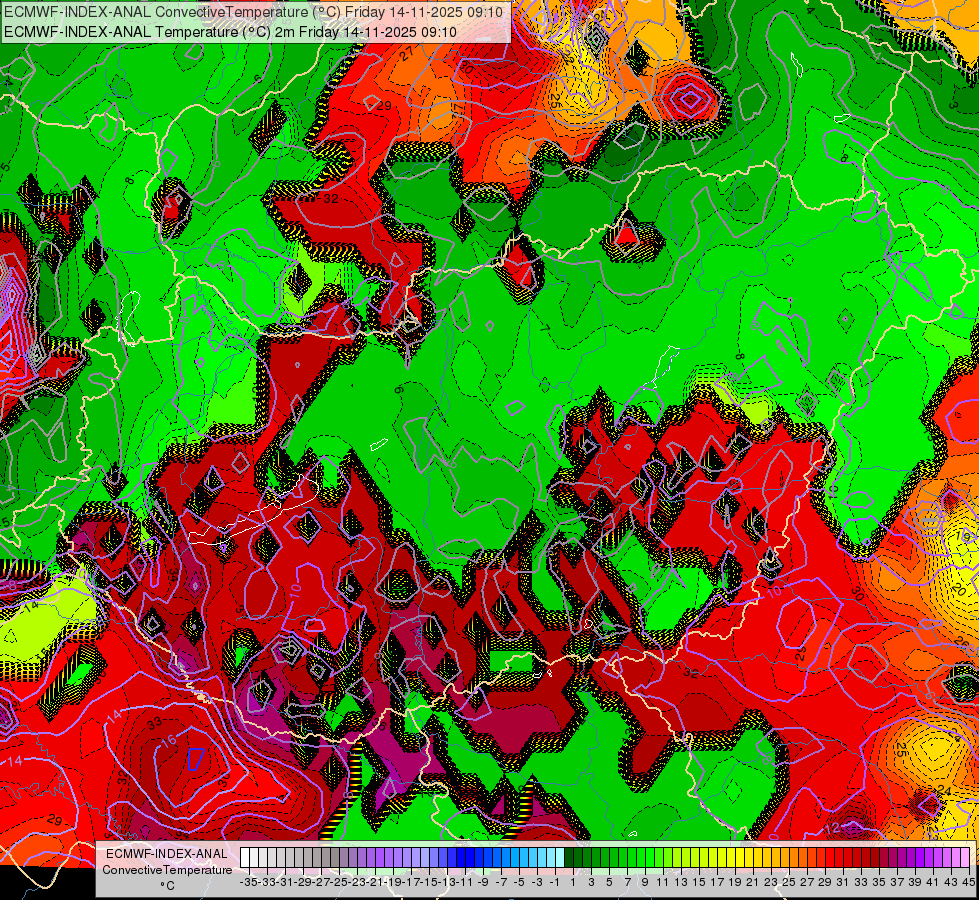The width and height of the screenshot is (979, 900).
Task: Pick the dark green swatch above legend value 1
Action: pos(569,858)
